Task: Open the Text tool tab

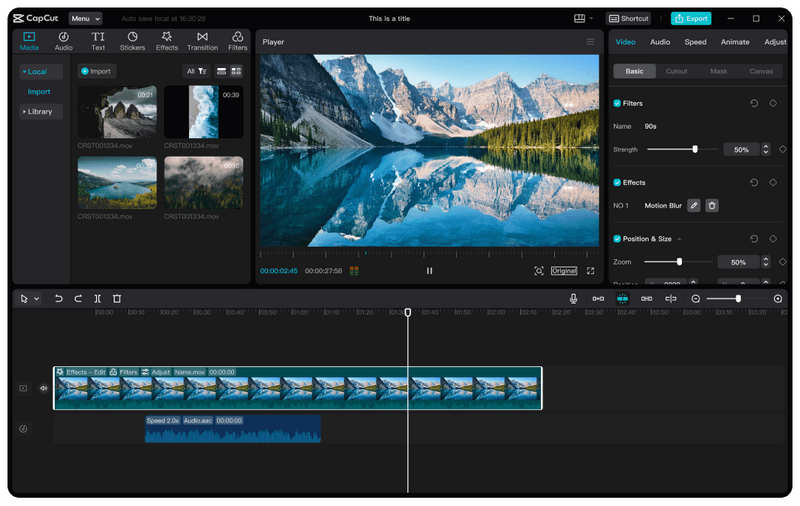Action: [x=98, y=41]
